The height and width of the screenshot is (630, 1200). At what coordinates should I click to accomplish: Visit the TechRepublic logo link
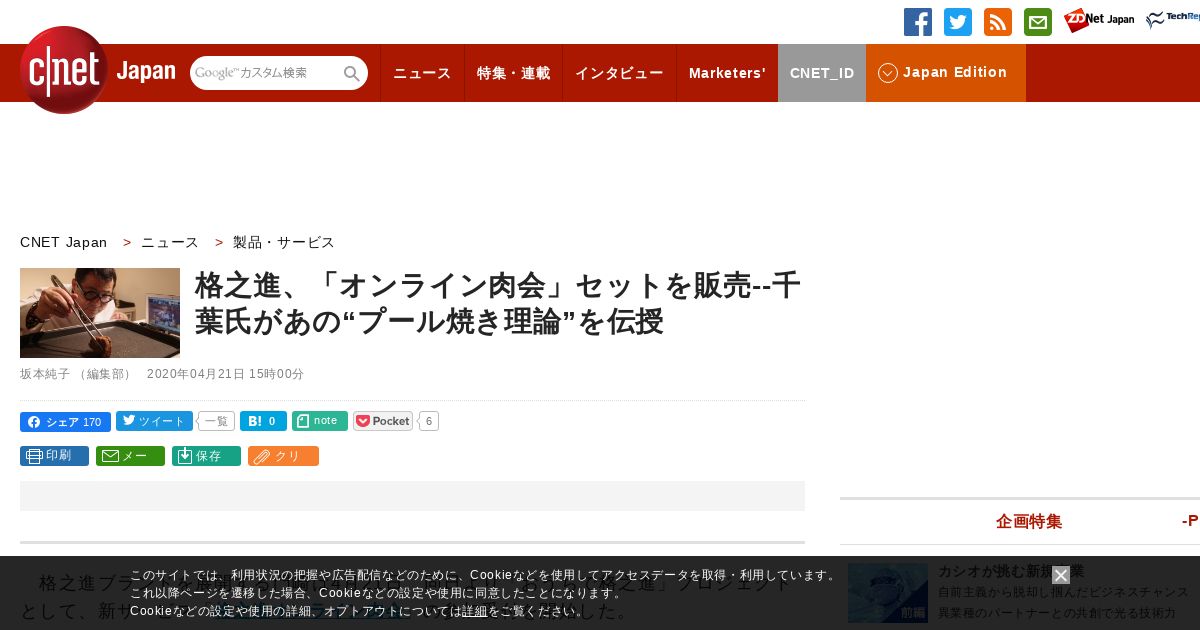[x=1173, y=20]
